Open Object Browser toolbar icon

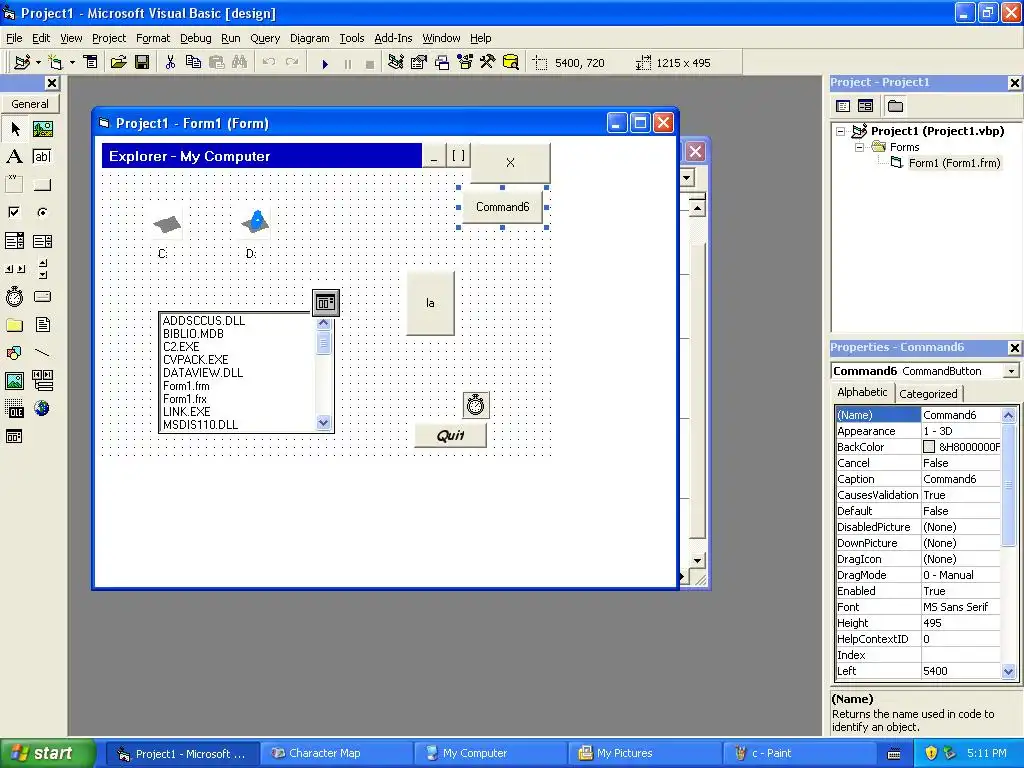click(x=465, y=63)
